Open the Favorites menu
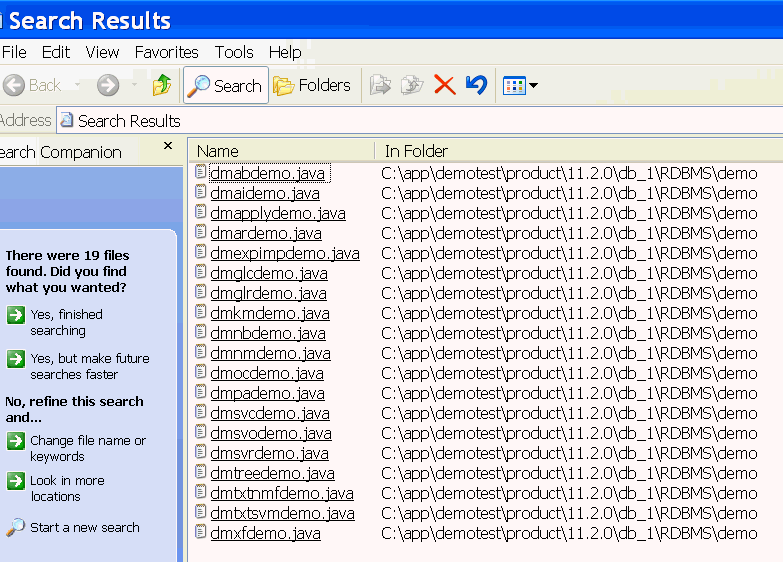Image resolution: width=783 pixels, height=562 pixels. point(166,52)
